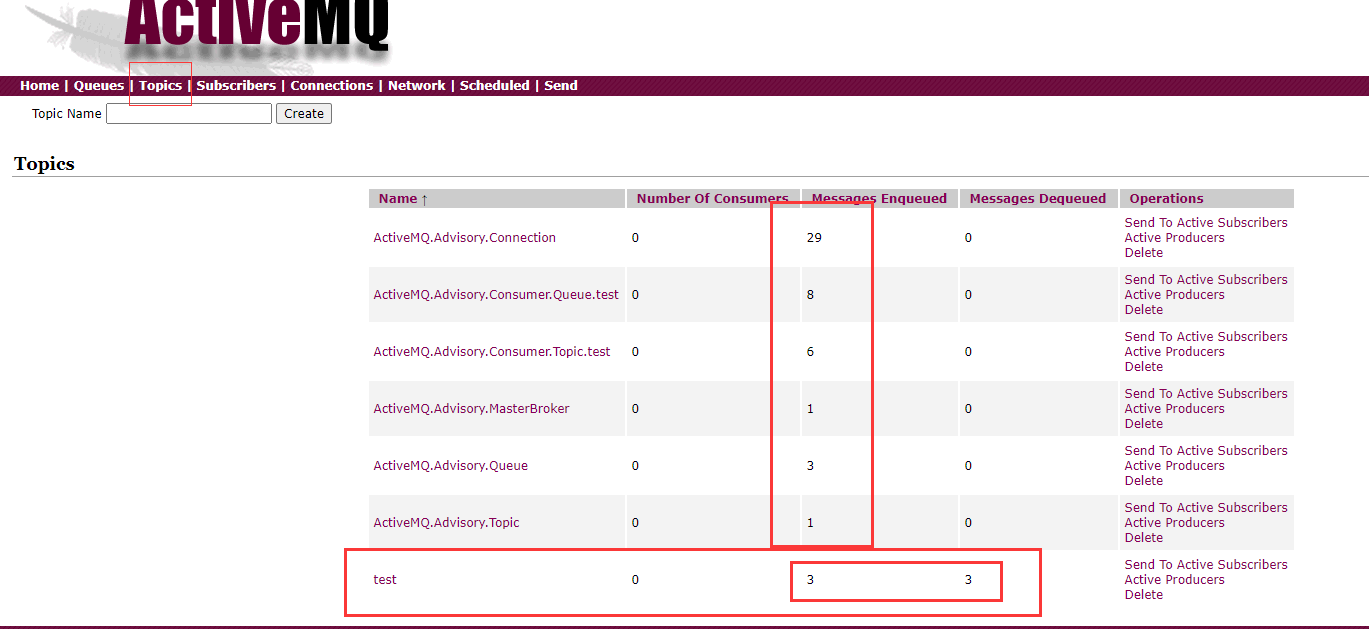The height and width of the screenshot is (629, 1369).
Task: Send To Active Subscribers for Advisory.Topic
Action: tap(1206, 508)
